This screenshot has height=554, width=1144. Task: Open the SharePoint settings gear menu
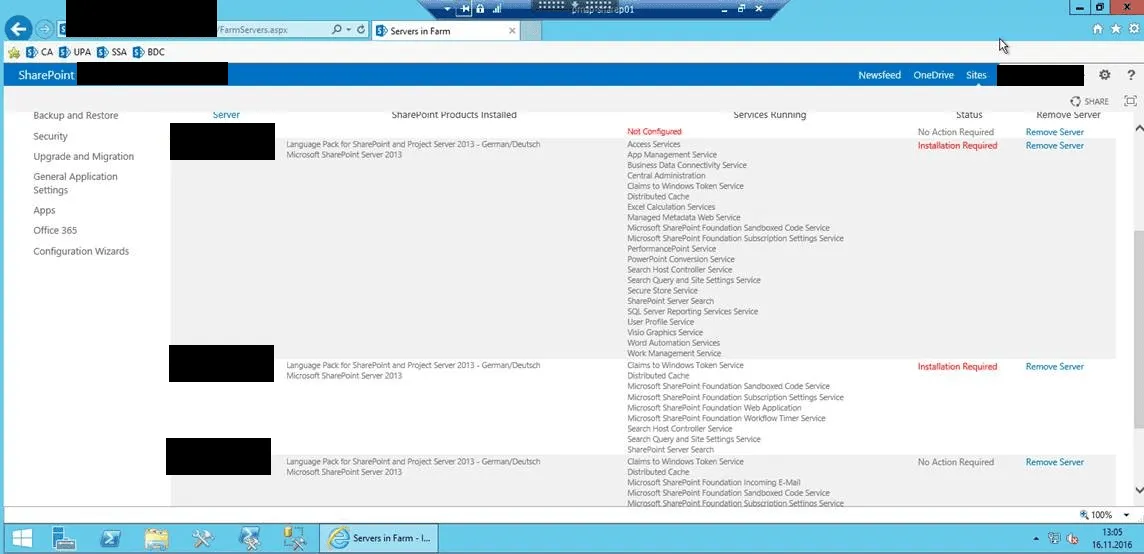tap(1105, 74)
